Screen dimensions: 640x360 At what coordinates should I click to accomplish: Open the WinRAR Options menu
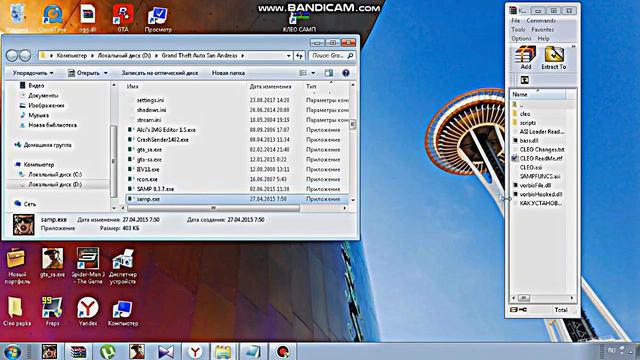(x=521, y=38)
